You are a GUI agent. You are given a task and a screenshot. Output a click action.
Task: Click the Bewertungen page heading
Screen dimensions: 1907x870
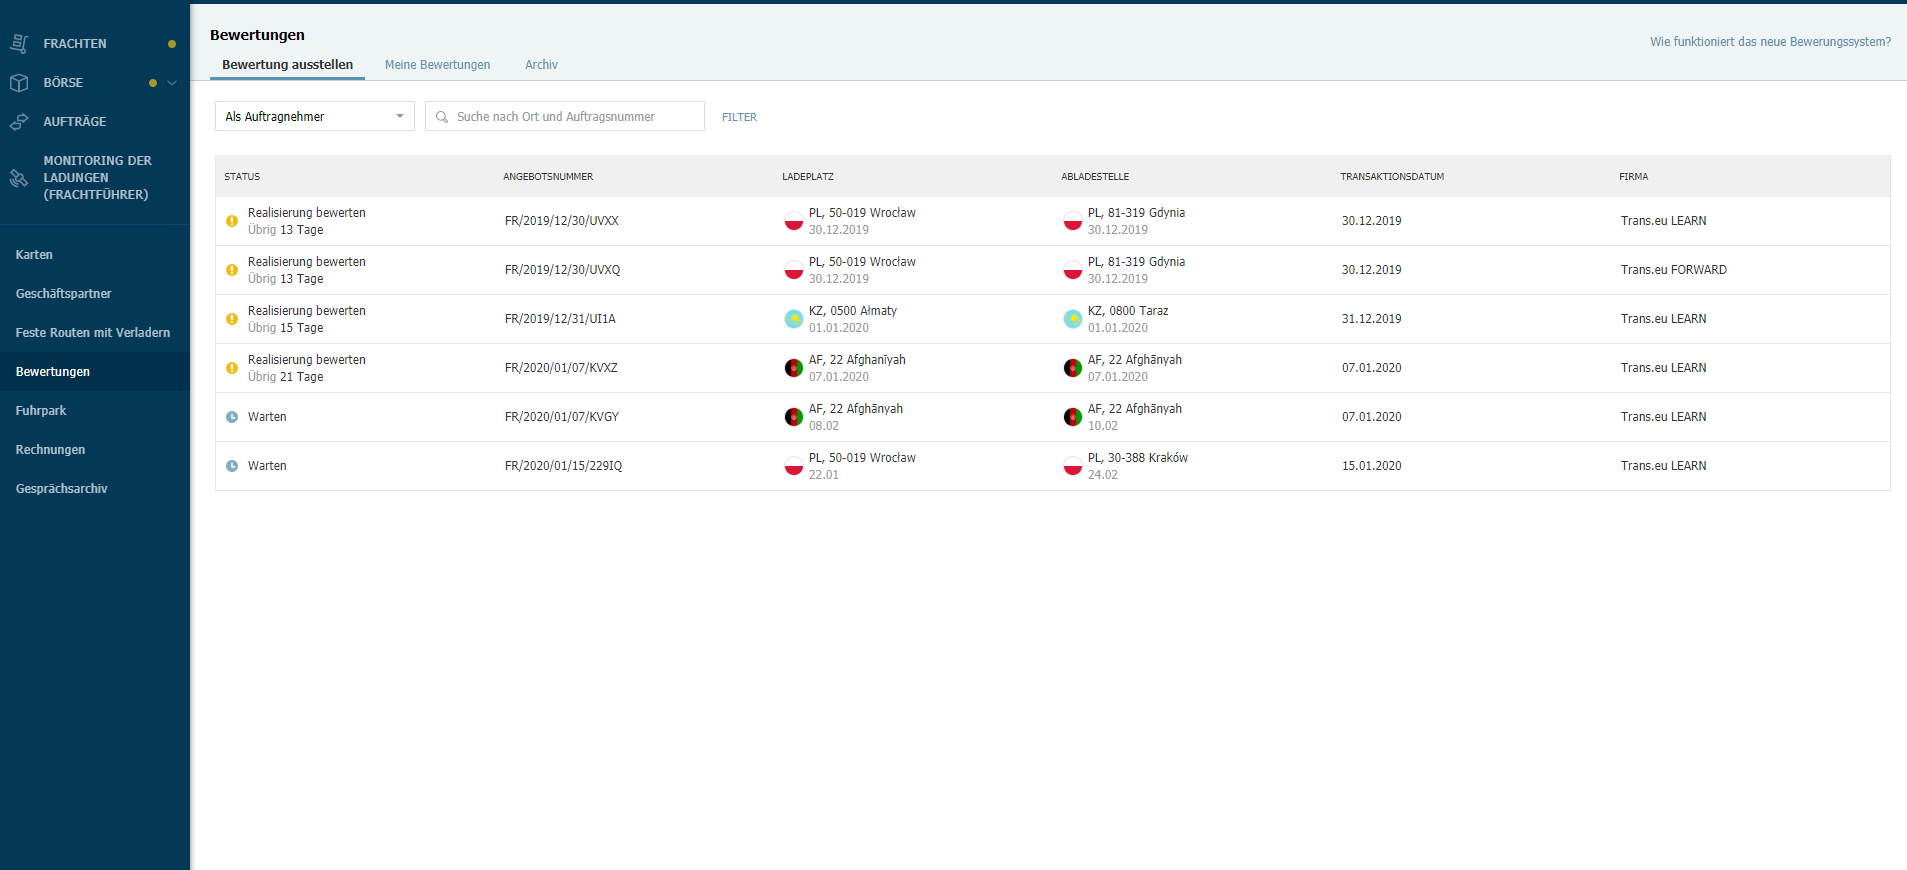[257, 35]
